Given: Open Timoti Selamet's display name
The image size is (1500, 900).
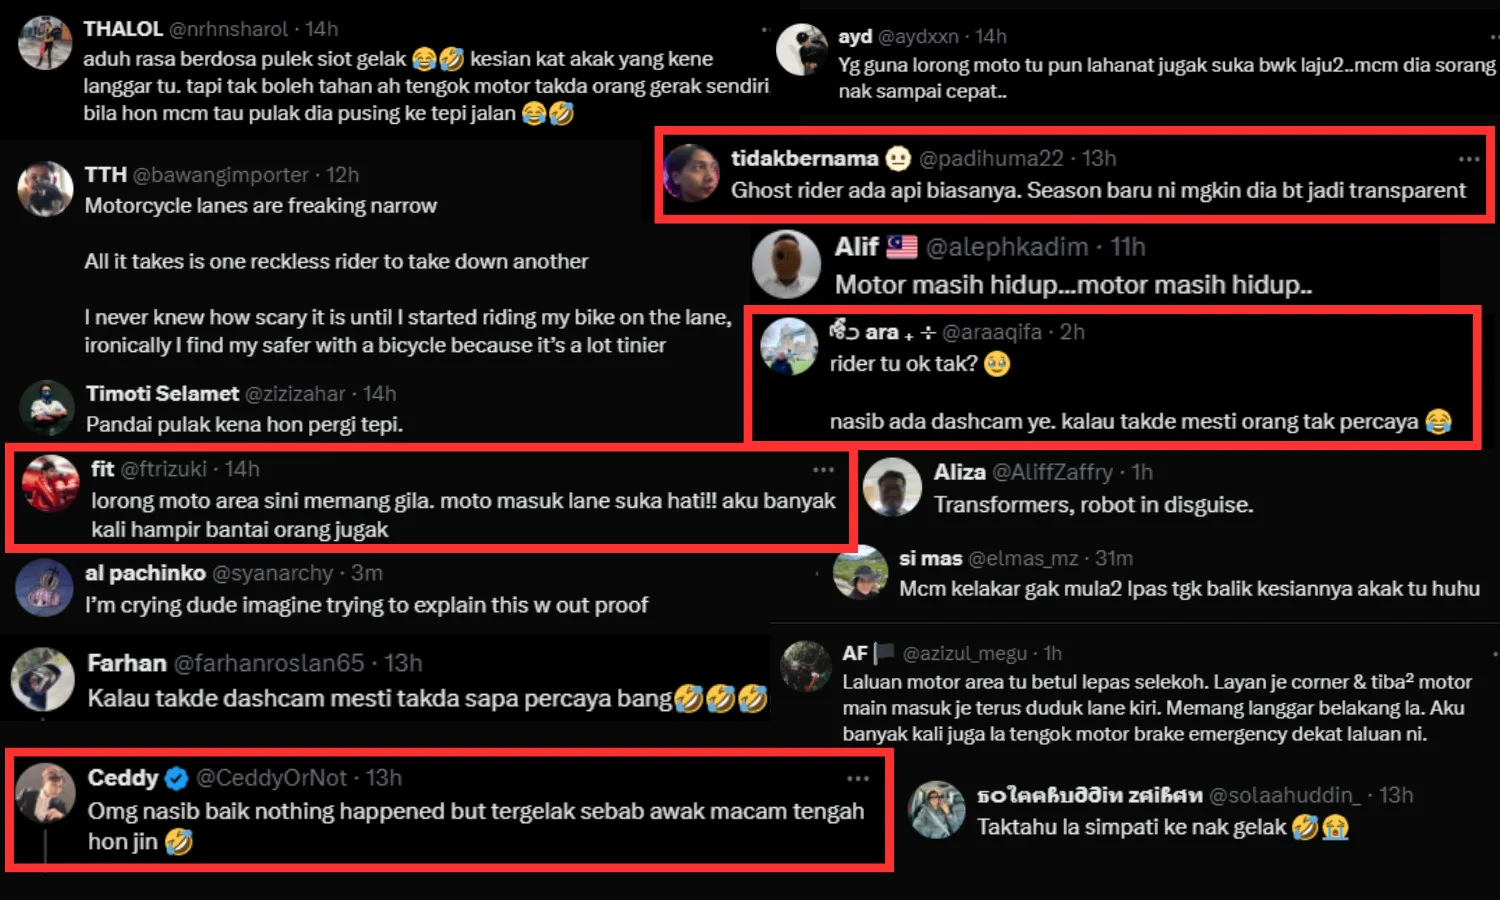Looking at the screenshot, I should tap(162, 394).
